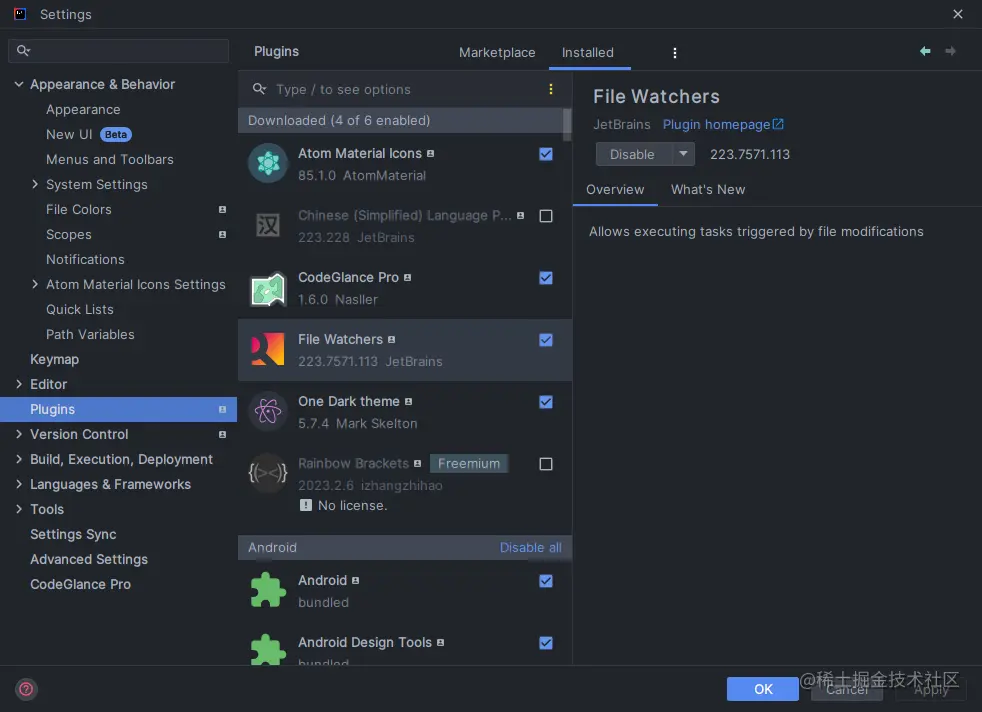Uncheck the Atom Material Icons plugin
982x712 pixels.
point(546,154)
